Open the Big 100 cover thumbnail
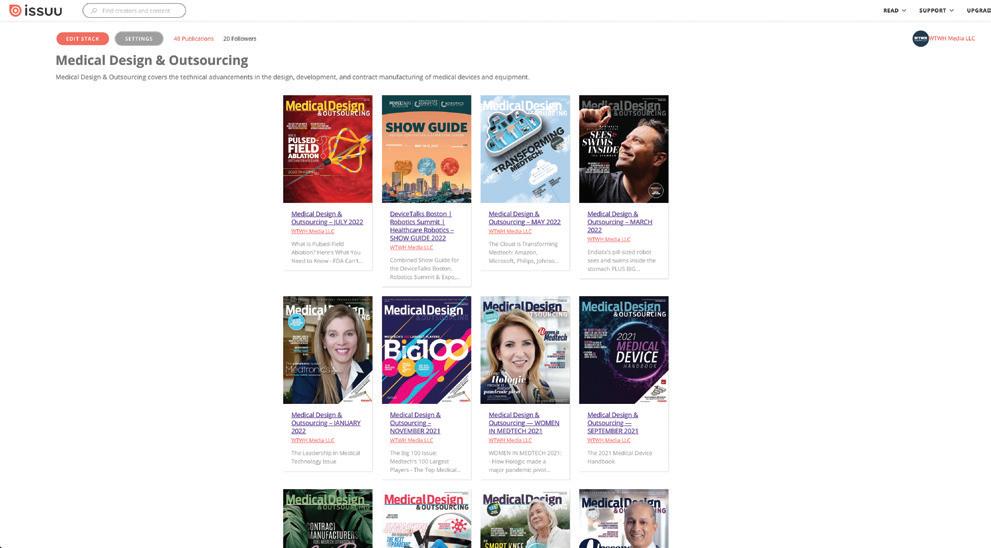 426,350
